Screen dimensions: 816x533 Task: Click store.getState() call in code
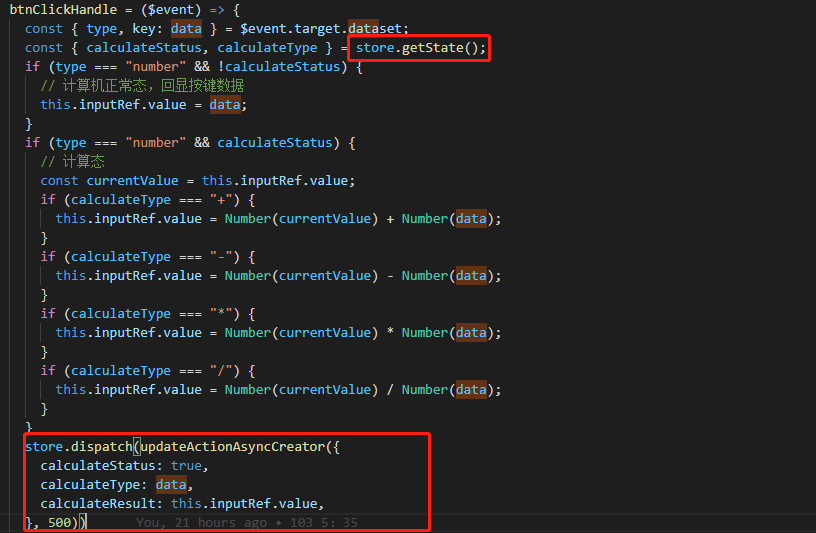[x=420, y=48]
